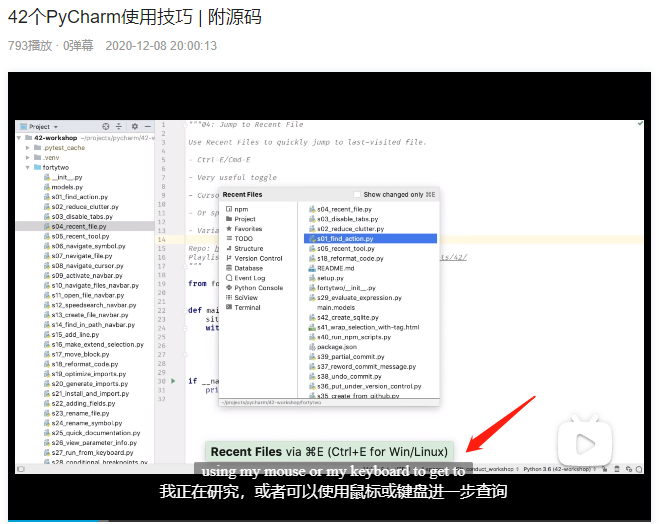Screen dimensions: 659x524
Task: Open s38_undo_commit.py in popup
Action: click(x=345, y=377)
